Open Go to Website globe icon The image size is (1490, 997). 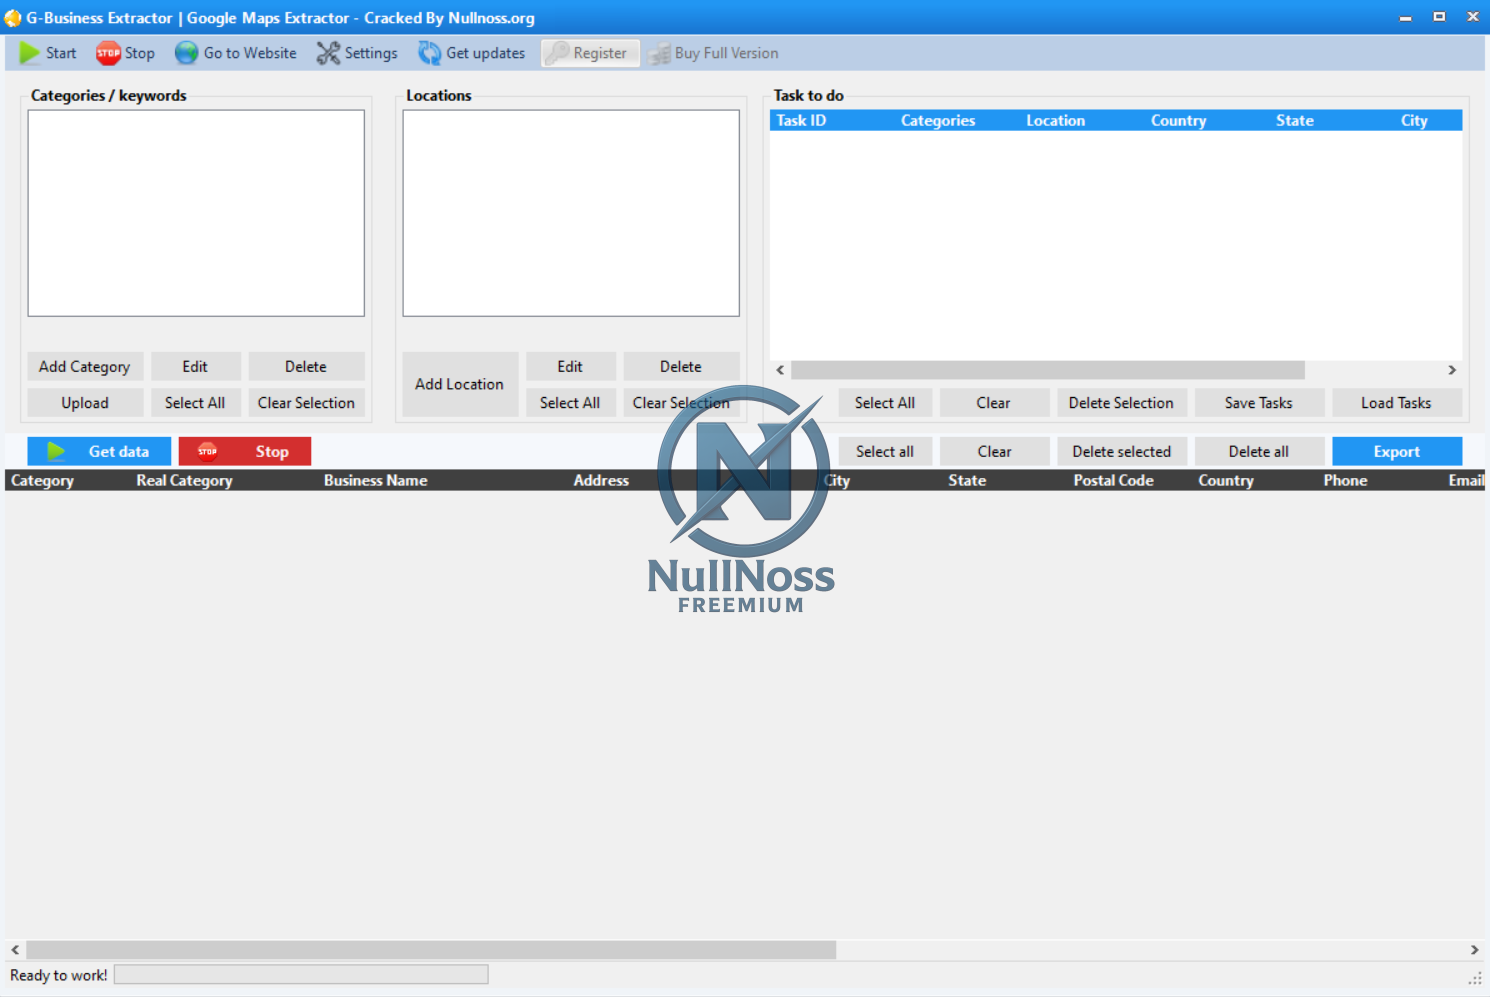(186, 53)
